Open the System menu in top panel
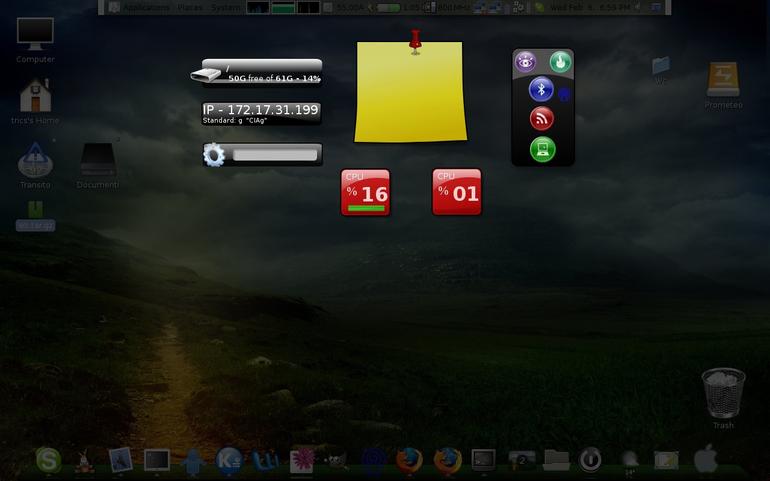The image size is (770, 481). coord(226,7)
